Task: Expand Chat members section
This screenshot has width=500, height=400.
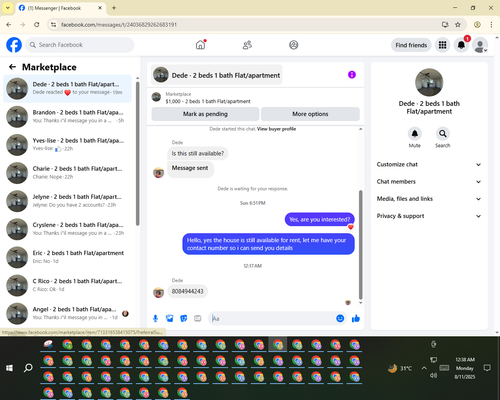Action: [x=429, y=182]
